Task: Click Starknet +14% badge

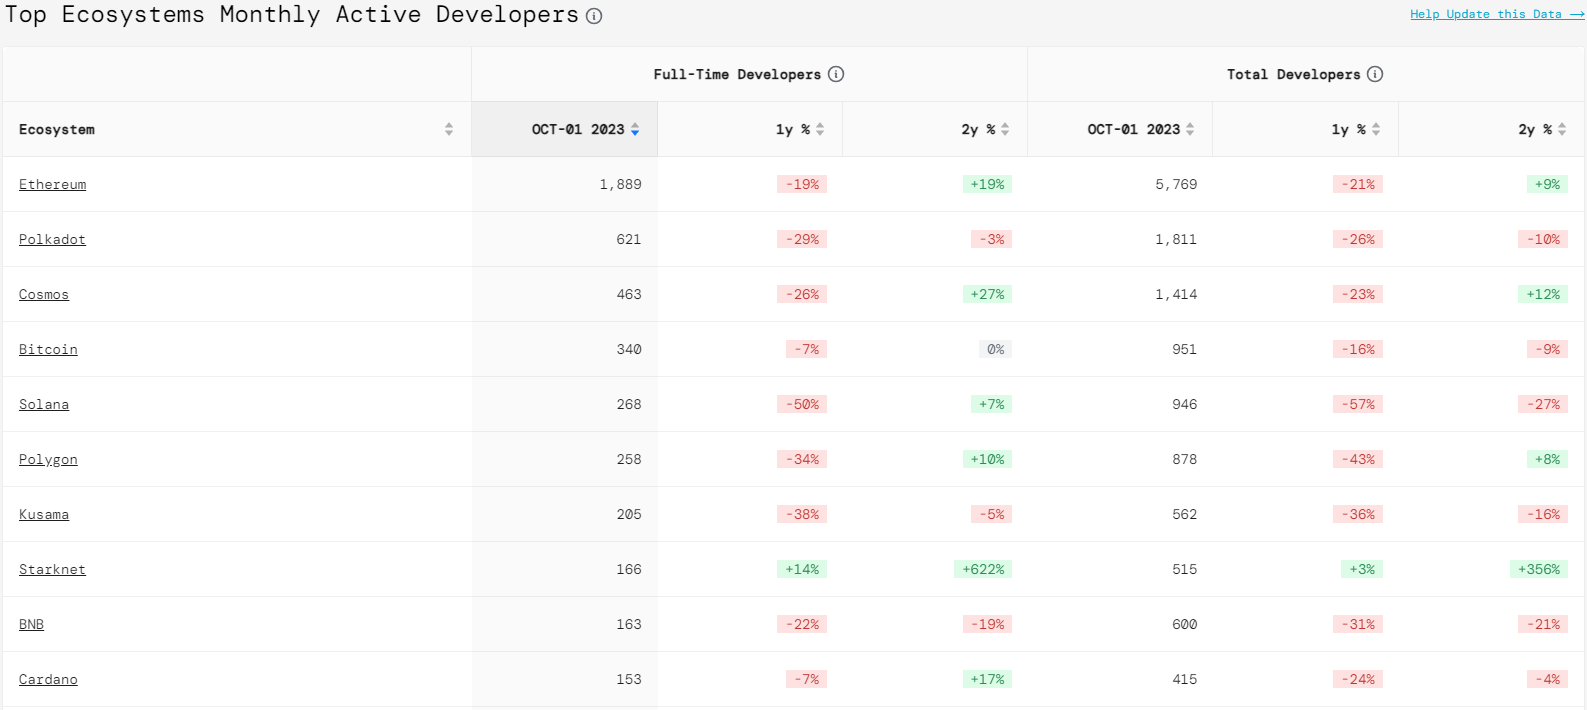Action: click(x=802, y=569)
